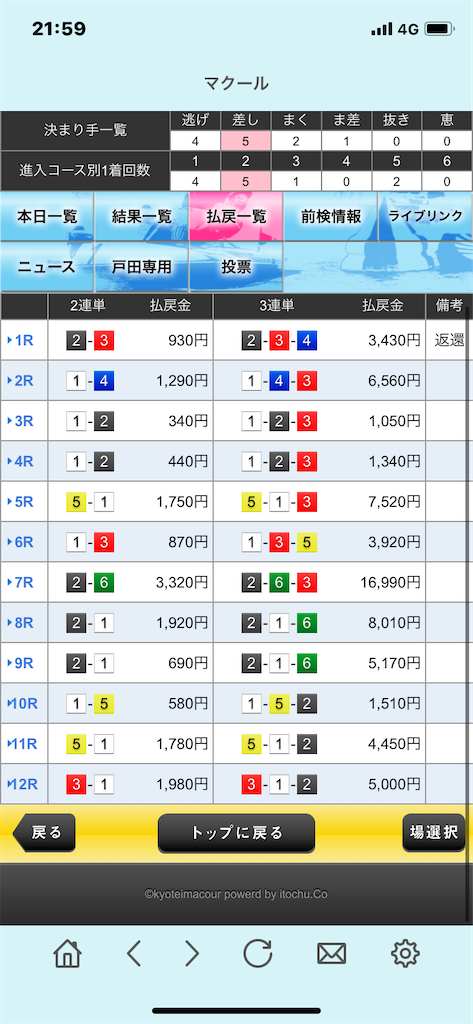Go back with the left arrow icon
The image size is (473, 1024).
(134, 954)
